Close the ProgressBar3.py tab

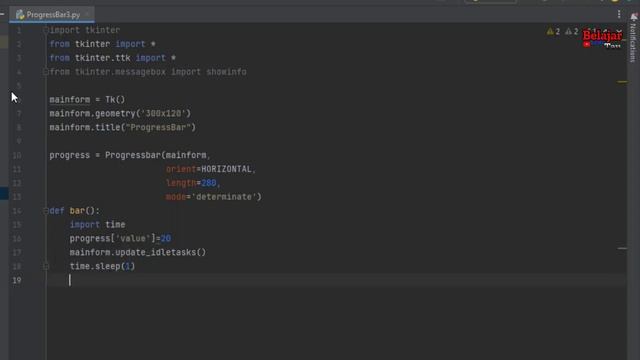point(87,15)
